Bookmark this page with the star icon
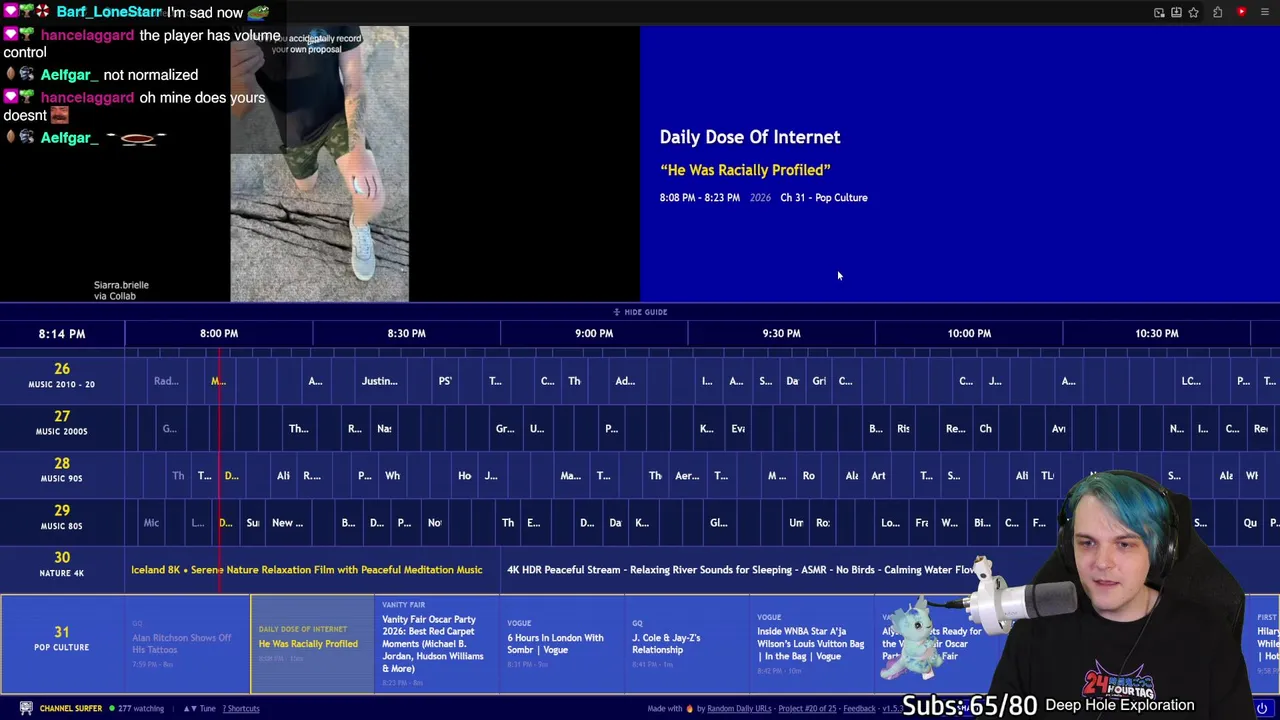 [x=1193, y=13]
